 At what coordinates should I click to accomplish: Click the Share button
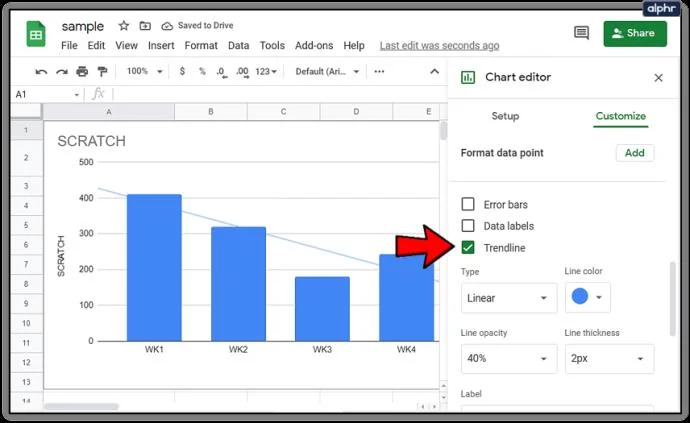[635, 33]
